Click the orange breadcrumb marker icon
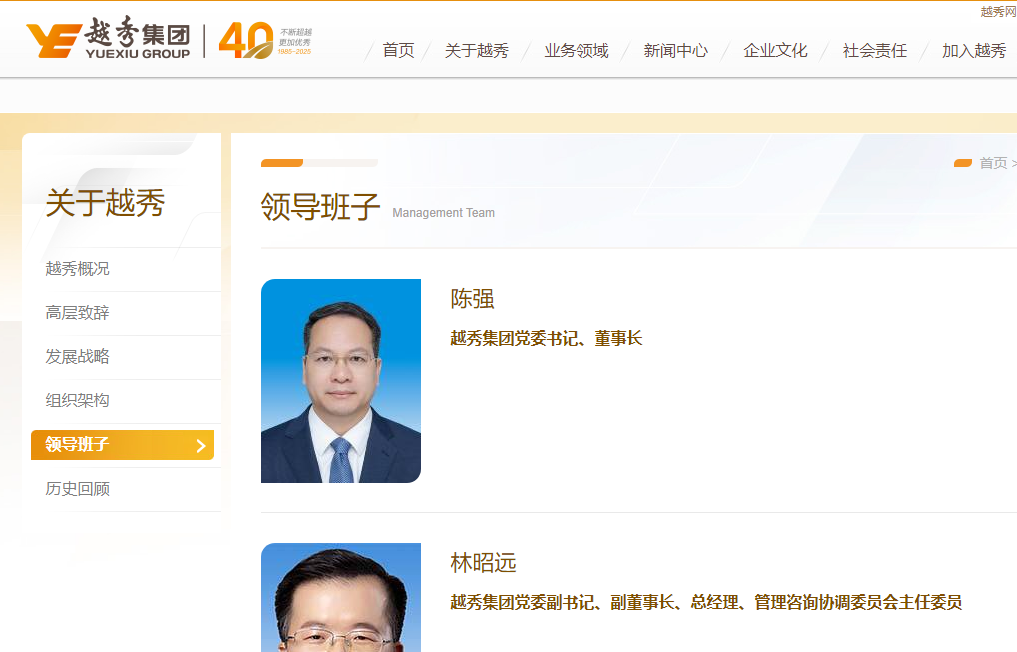The height and width of the screenshot is (652, 1017). click(963, 163)
